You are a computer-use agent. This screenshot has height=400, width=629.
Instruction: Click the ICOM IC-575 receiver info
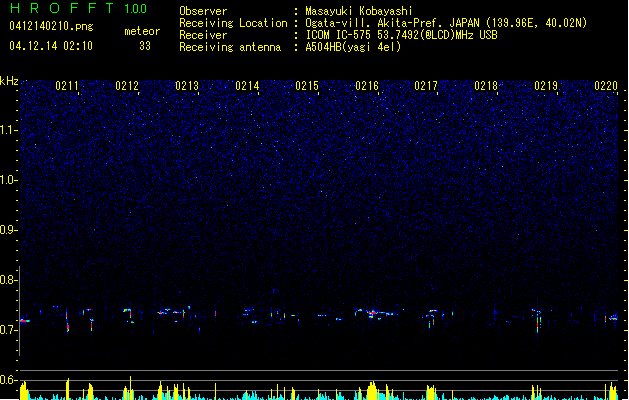pos(401,35)
